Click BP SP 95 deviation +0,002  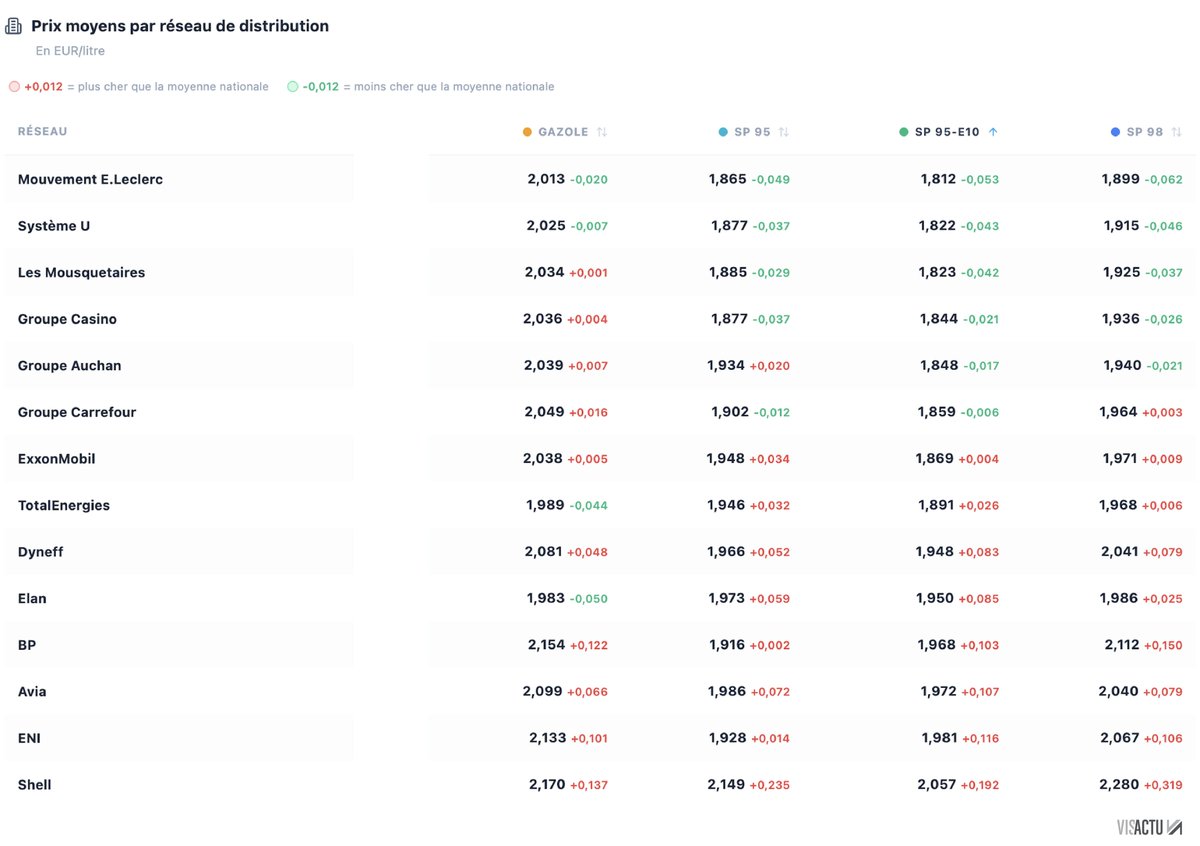[770, 646]
